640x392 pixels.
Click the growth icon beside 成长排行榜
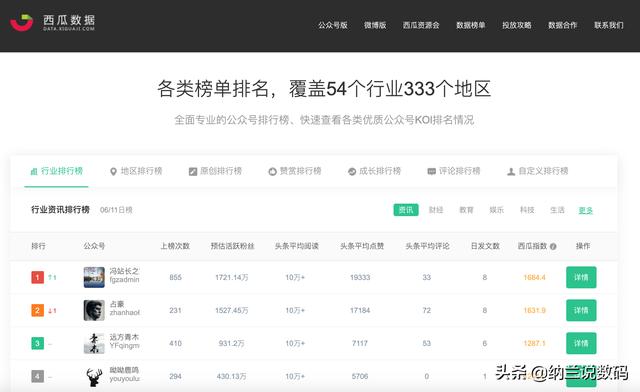352,172
